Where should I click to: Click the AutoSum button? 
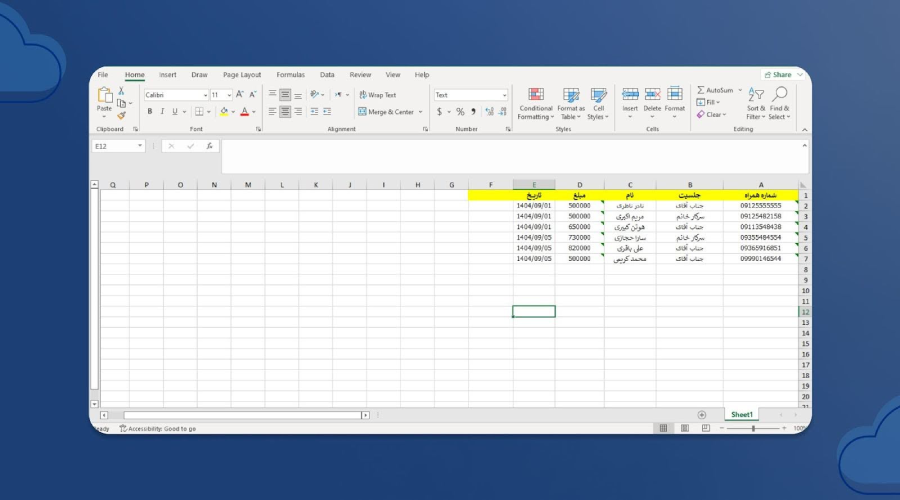(717, 90)
